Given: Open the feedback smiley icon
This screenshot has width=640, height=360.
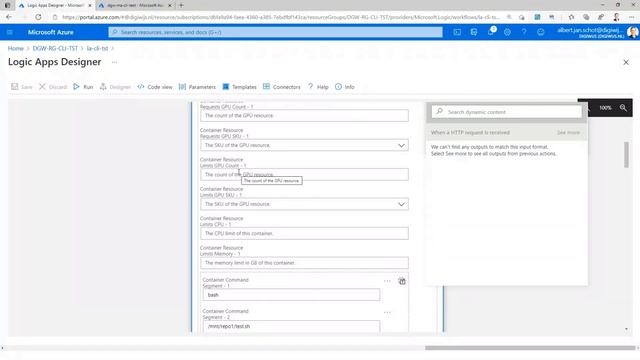Looking at the screenshot, I should tap(541, 32).
